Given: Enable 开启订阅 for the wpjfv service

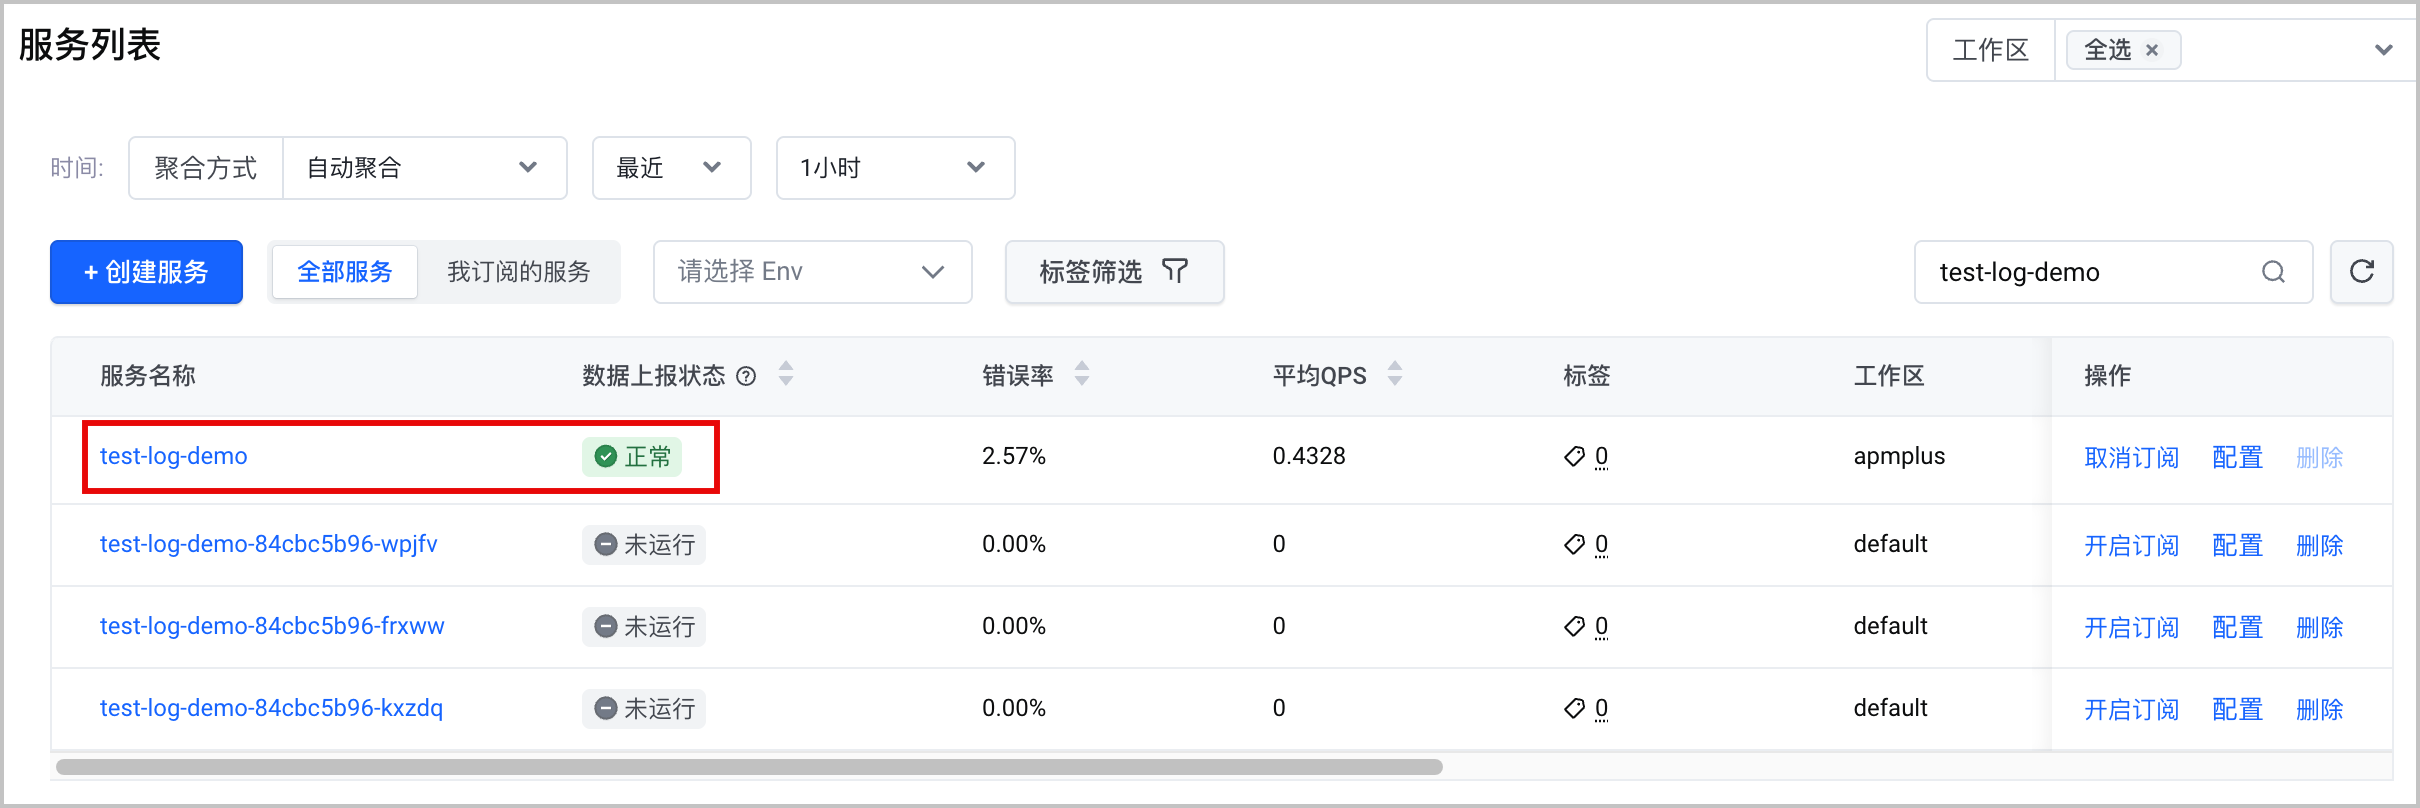Looking at the screenshot, I should (2131, 545).
